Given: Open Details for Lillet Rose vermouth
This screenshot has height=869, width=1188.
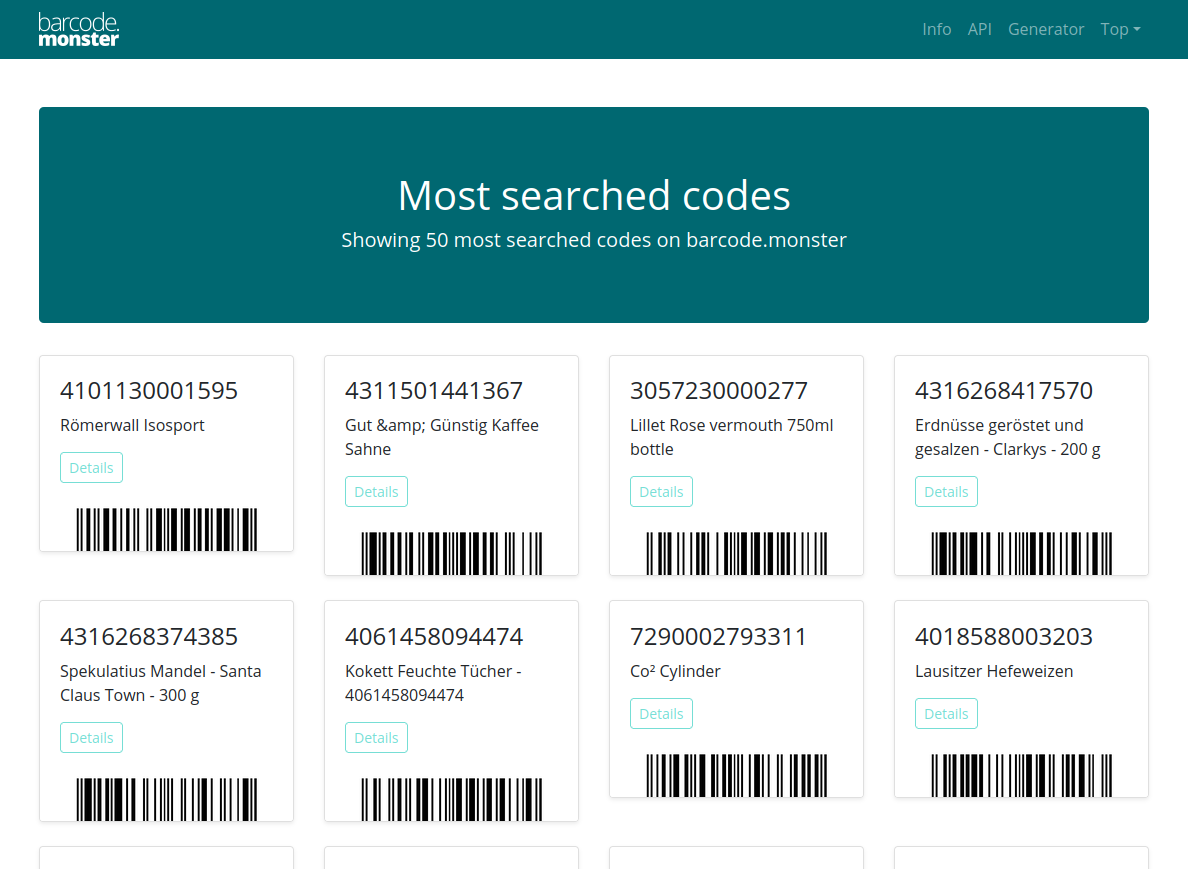Looking at the screenshot, I should 661,492.
